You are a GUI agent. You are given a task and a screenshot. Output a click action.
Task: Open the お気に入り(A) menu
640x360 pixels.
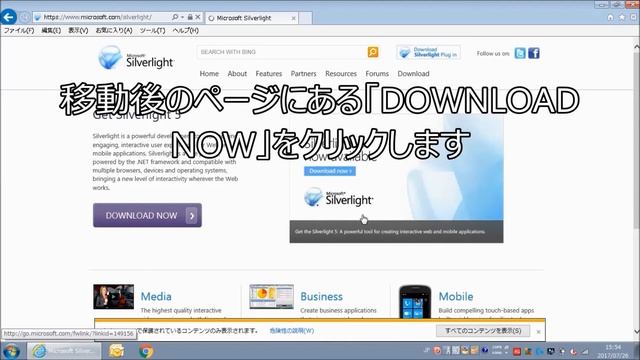pos(114,31)
